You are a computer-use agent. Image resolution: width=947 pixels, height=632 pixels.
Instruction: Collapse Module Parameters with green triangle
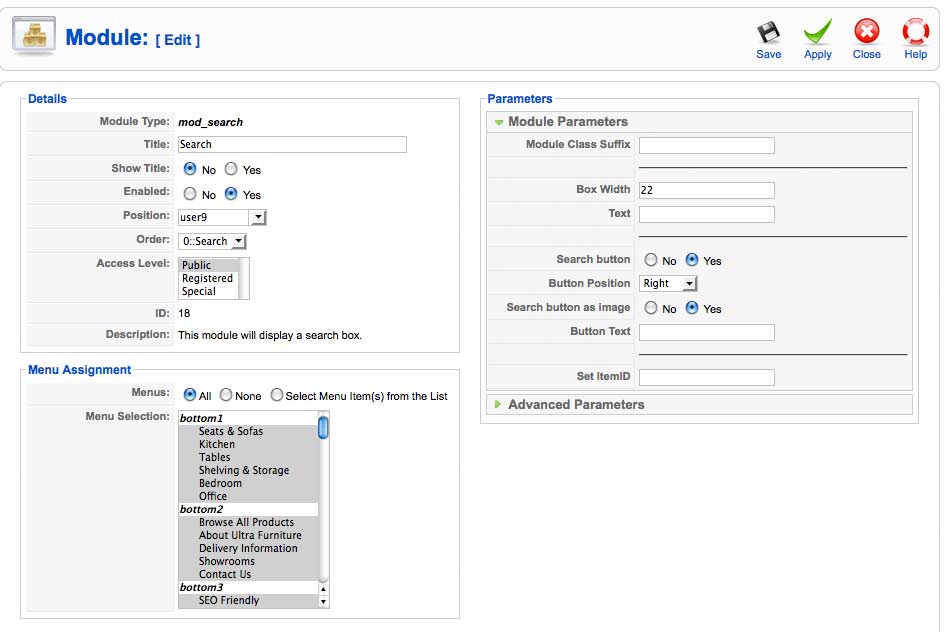499,122
